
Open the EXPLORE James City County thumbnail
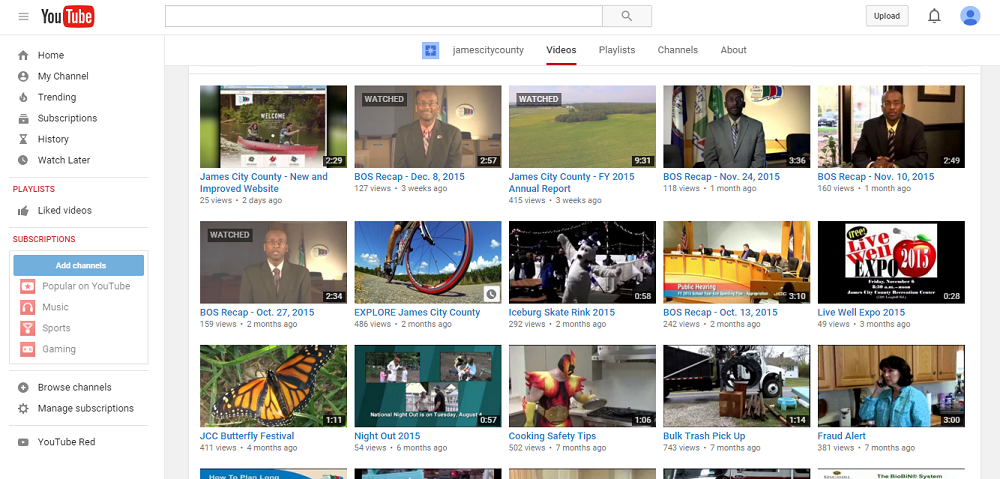coord(427,262)
